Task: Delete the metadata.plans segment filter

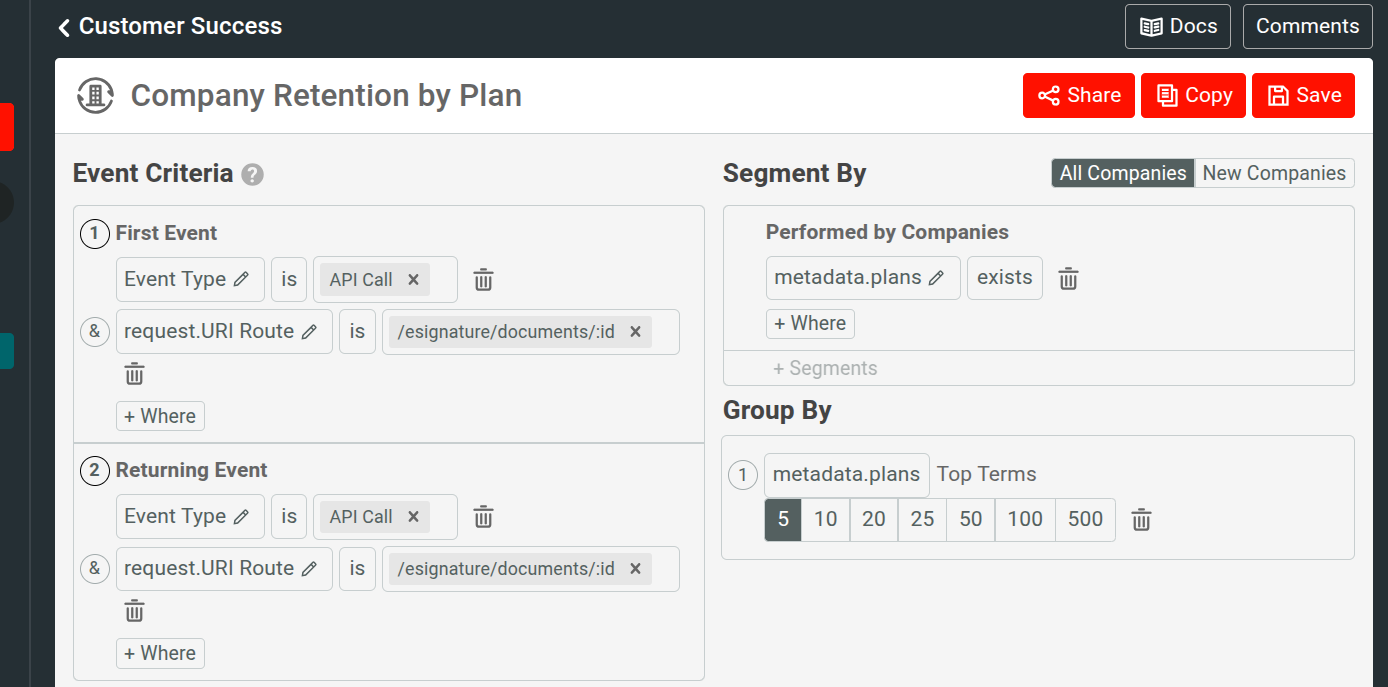Action: pyautogui.click(x=1068, y=278)
